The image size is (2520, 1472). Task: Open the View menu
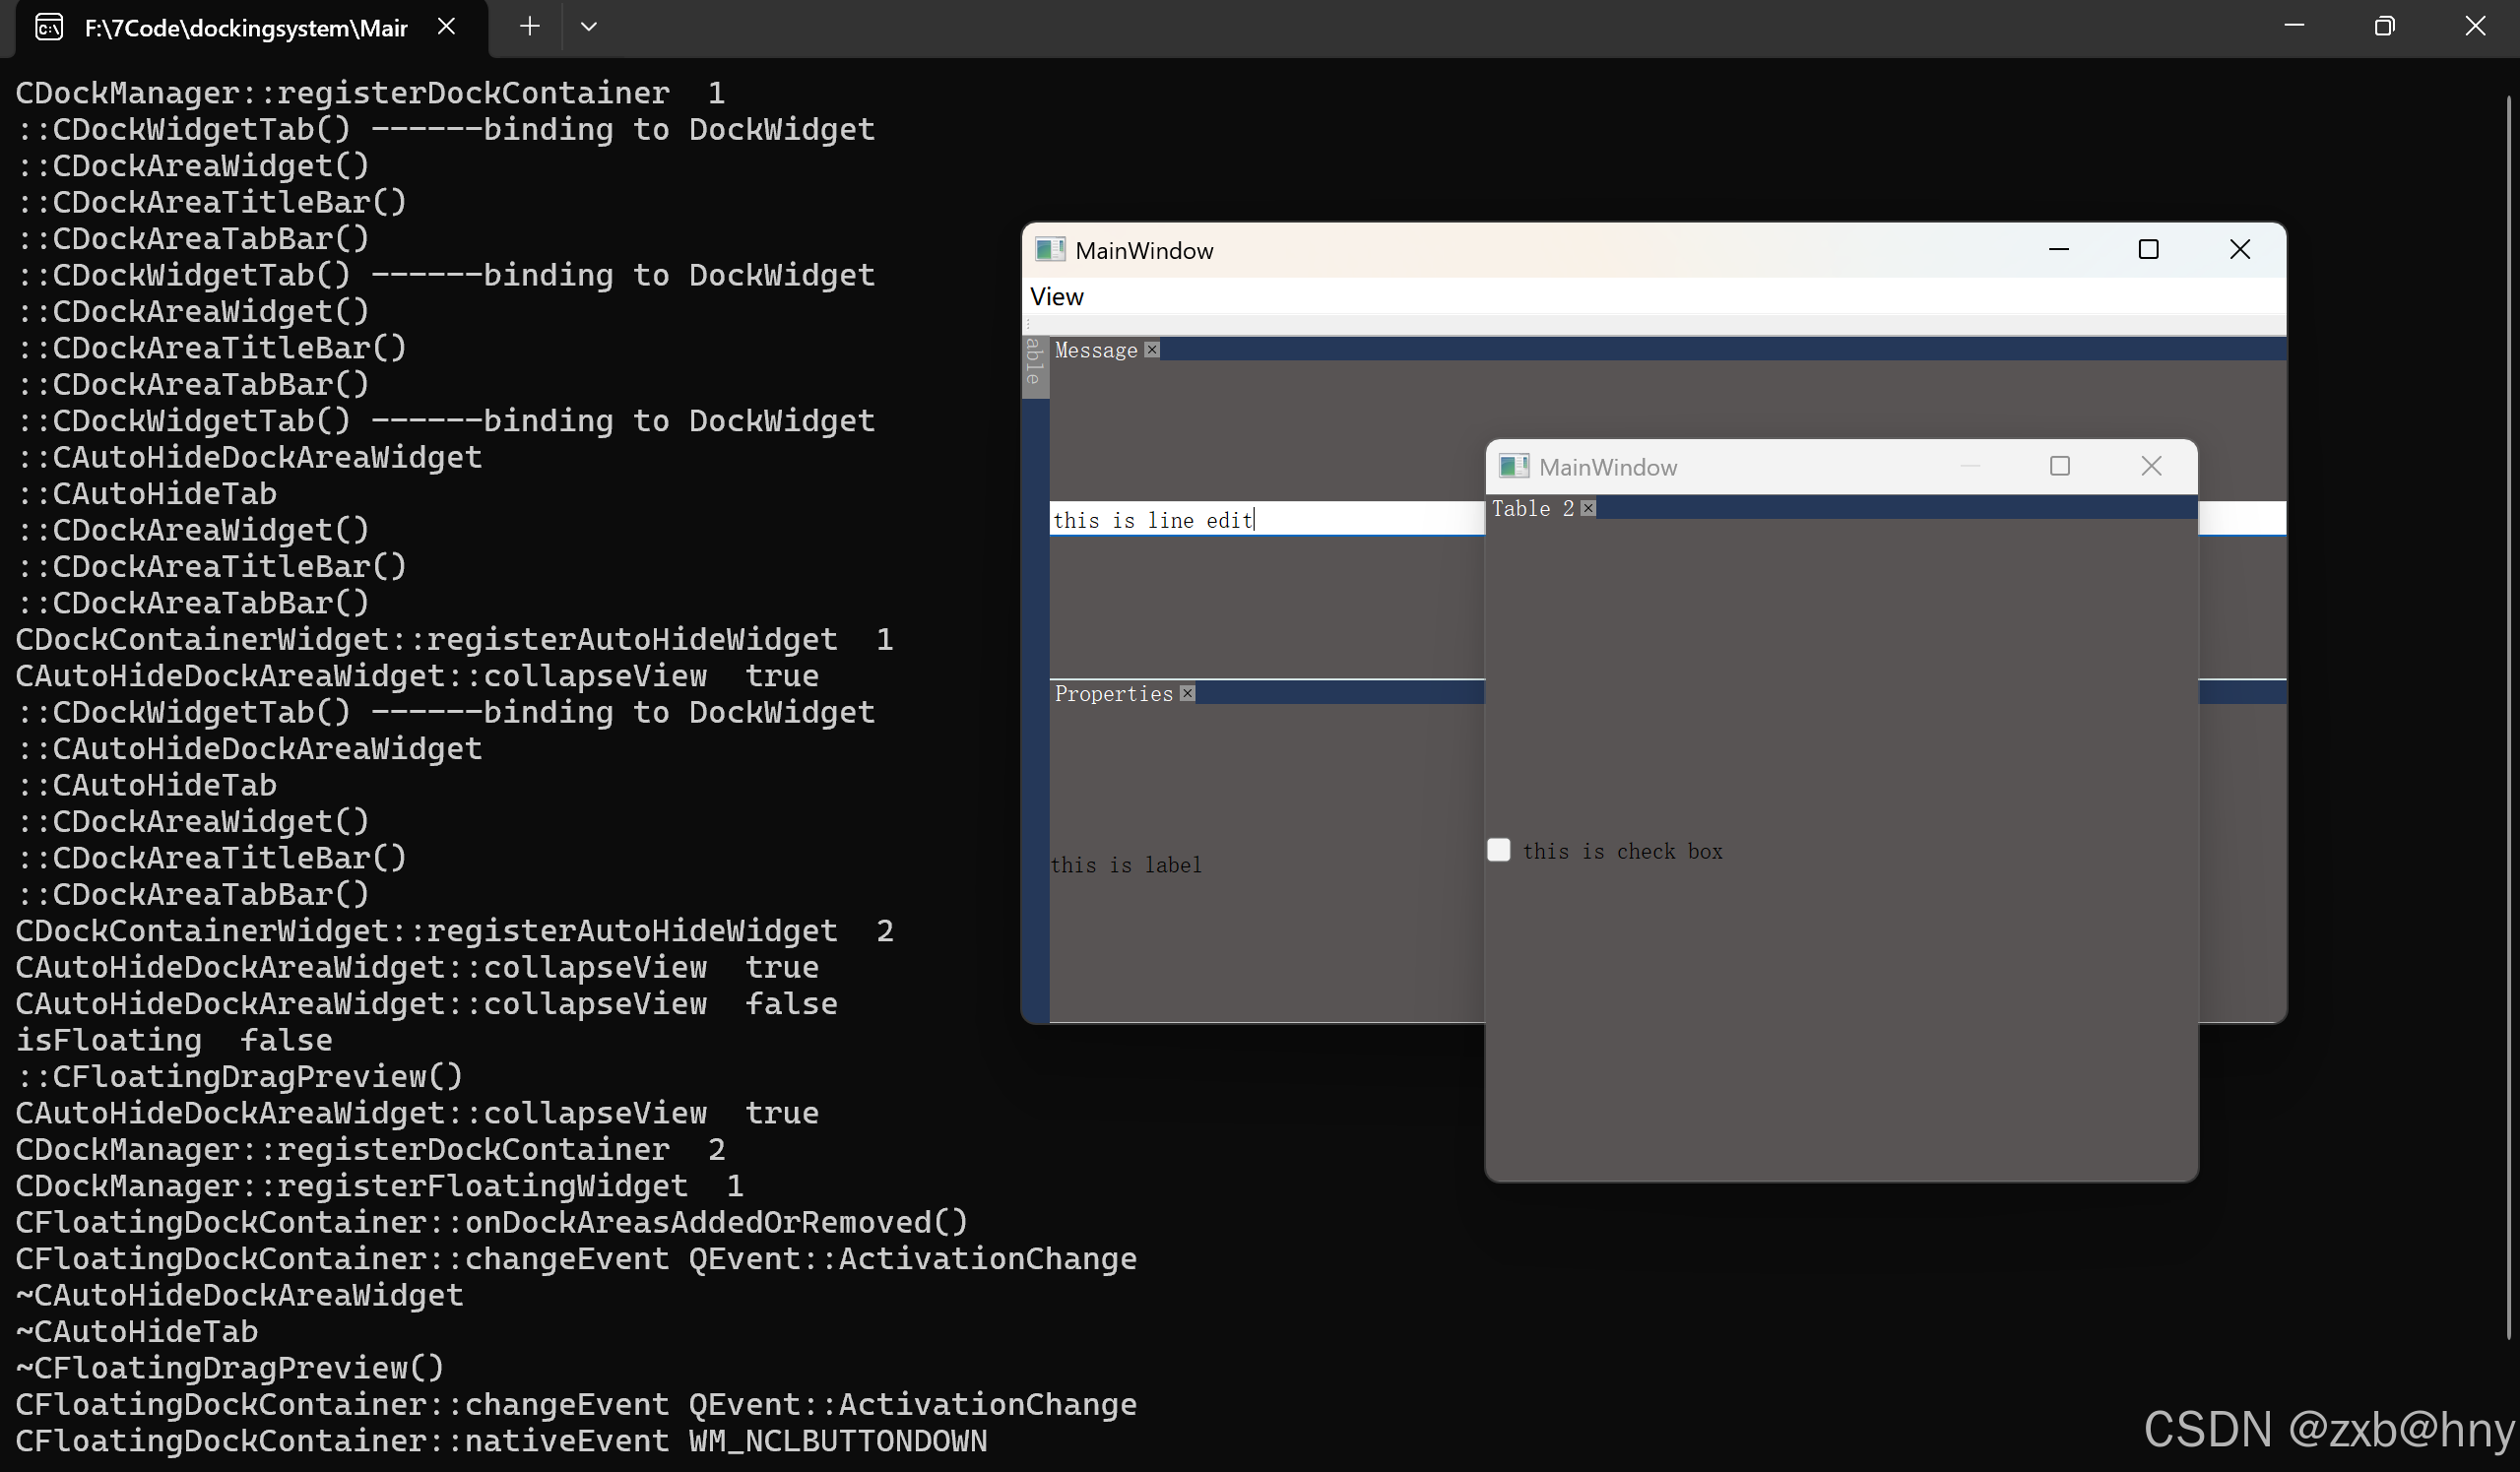click(x=1056, y=296)
